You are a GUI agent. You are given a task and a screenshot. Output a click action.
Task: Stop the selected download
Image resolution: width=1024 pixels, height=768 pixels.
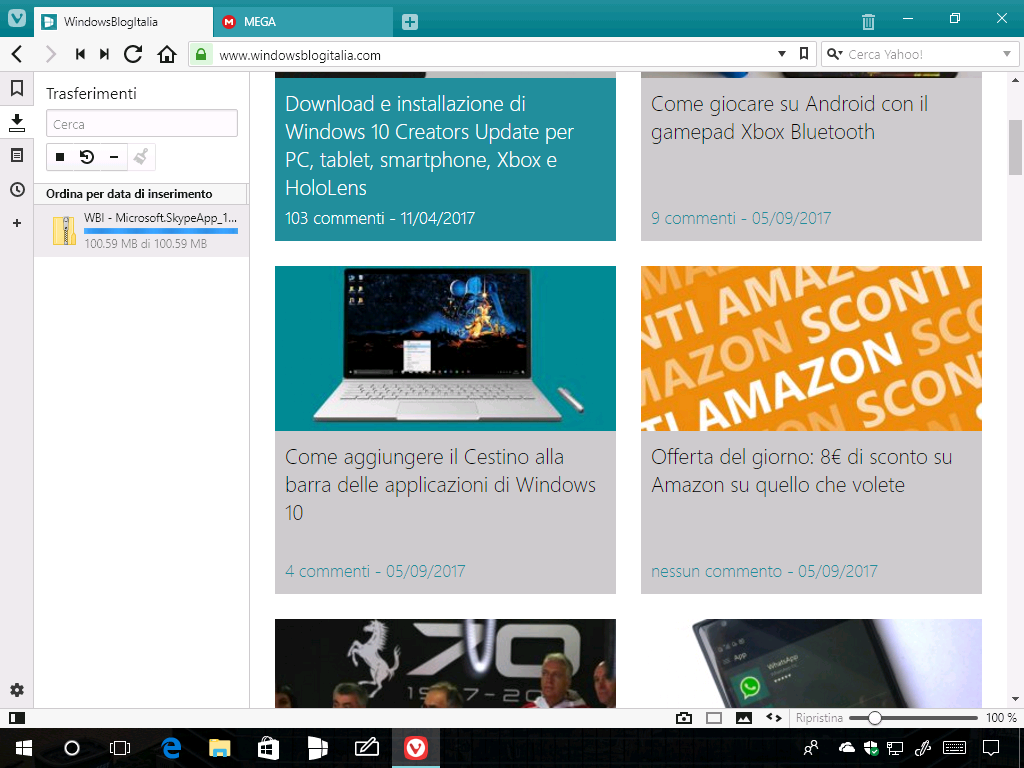point(60,157)
